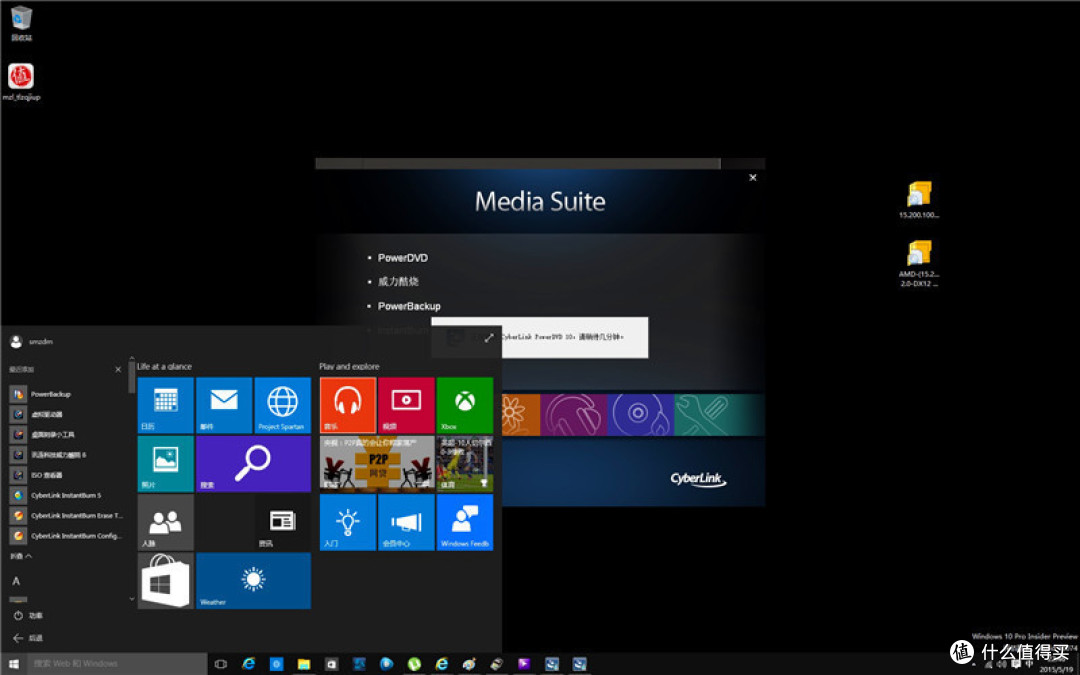Collapse the list with the up chevron

[21, 556]
